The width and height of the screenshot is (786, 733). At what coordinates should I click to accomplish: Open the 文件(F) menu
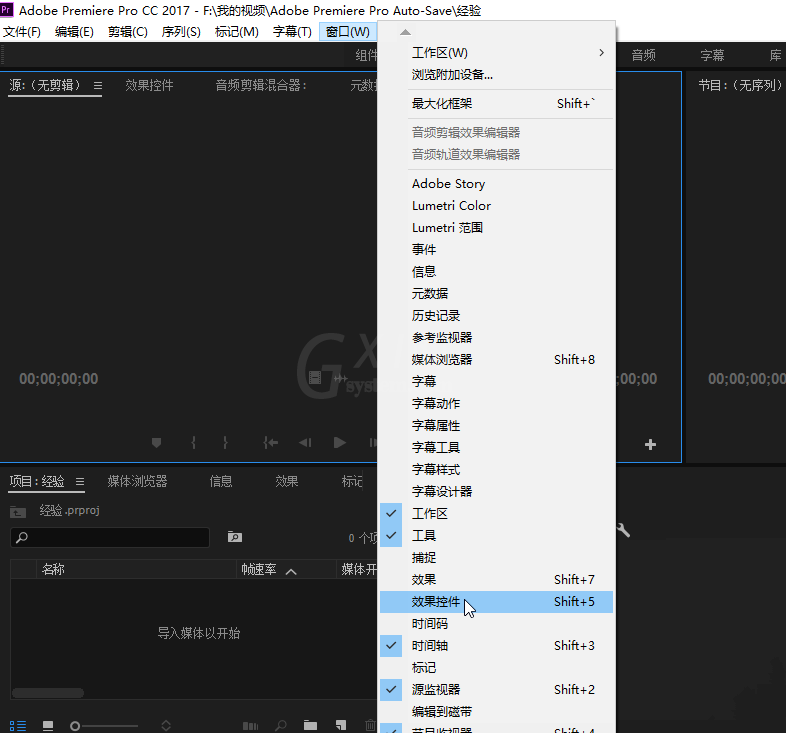click(x=22, y=32)
